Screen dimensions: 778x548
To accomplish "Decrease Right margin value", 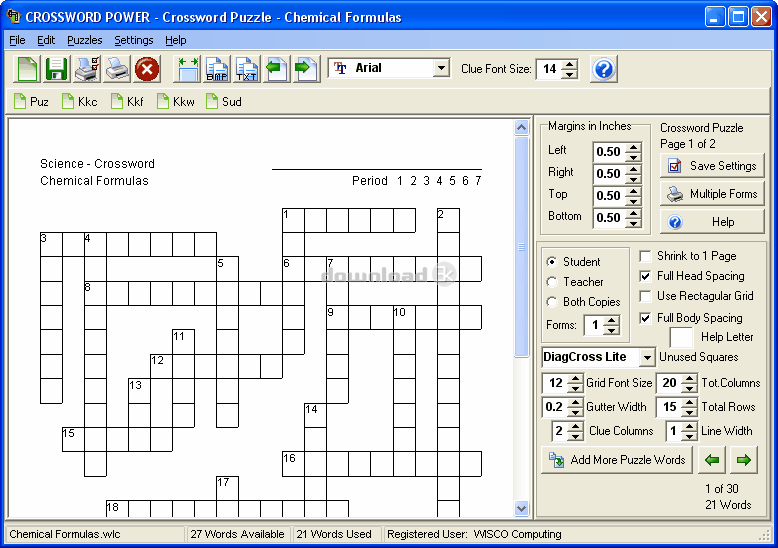I will click(633, 178).
